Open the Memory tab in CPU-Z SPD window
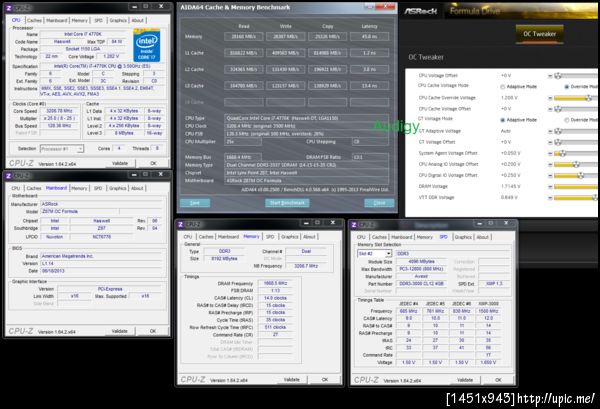600x409 pixels. pyautogui.click(x=424, y=237)
